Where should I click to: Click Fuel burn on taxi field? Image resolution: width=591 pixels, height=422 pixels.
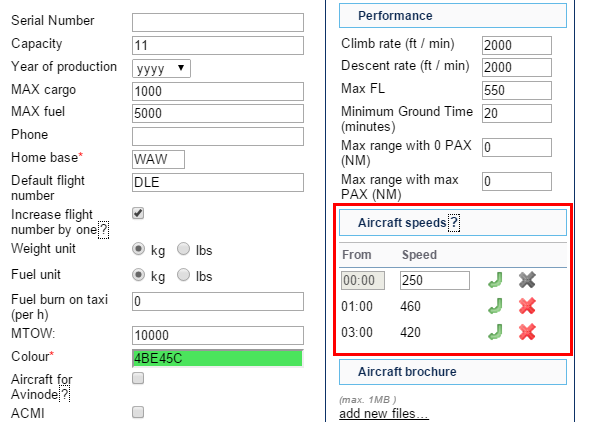217,301
